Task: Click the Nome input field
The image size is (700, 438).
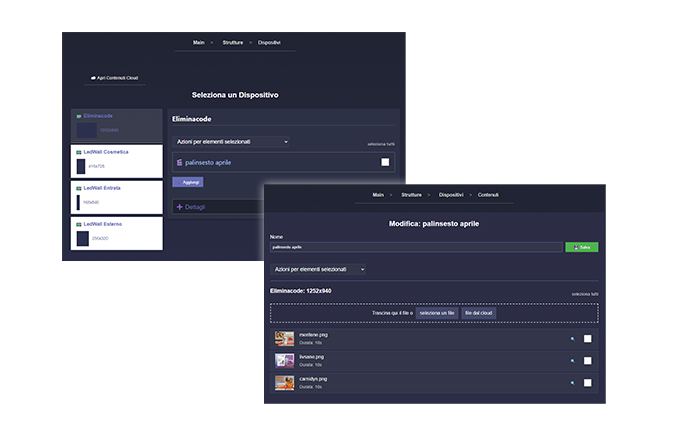Action: pyautogui.click(x=416, y=247)
